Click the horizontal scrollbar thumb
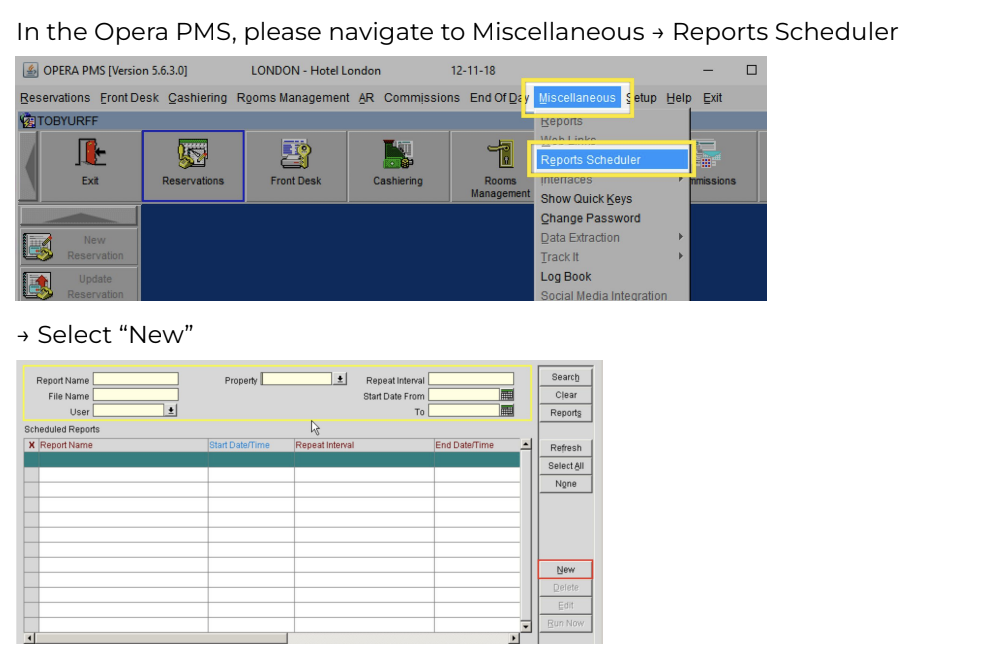Viewport: 998px width, 660px height. pos(161,638)
